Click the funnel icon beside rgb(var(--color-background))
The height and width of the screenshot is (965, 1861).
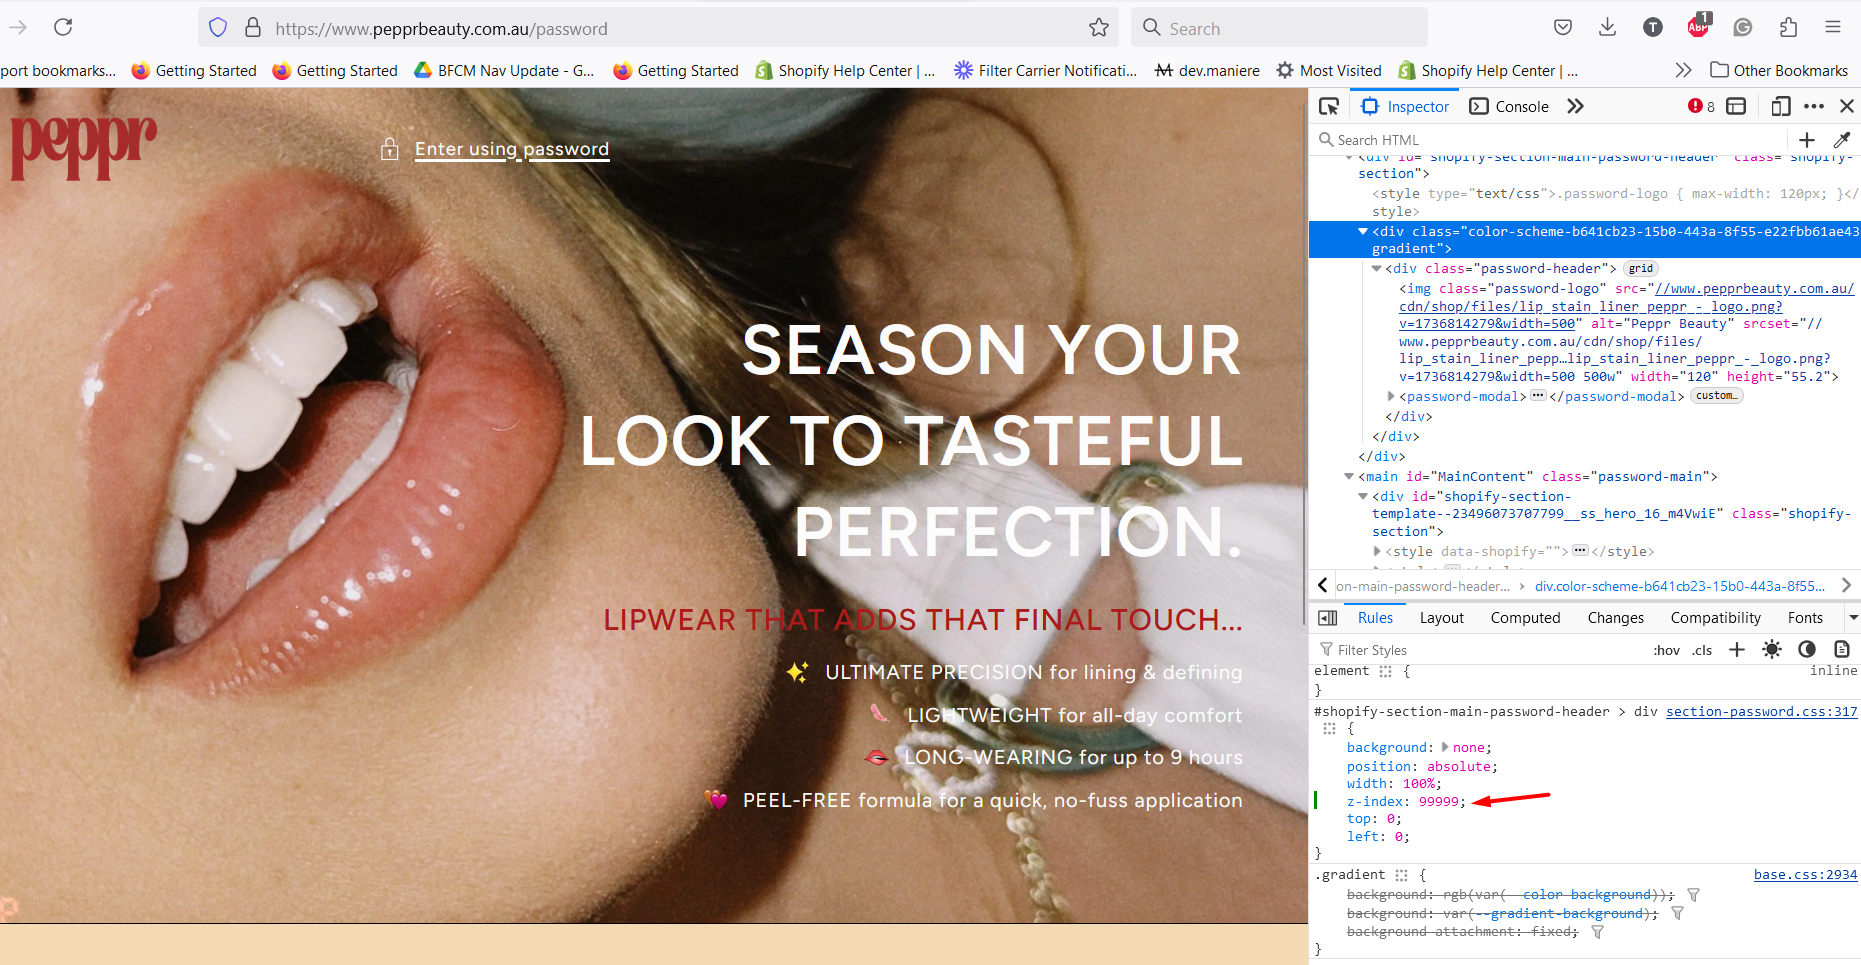(x=1693, y=895)
